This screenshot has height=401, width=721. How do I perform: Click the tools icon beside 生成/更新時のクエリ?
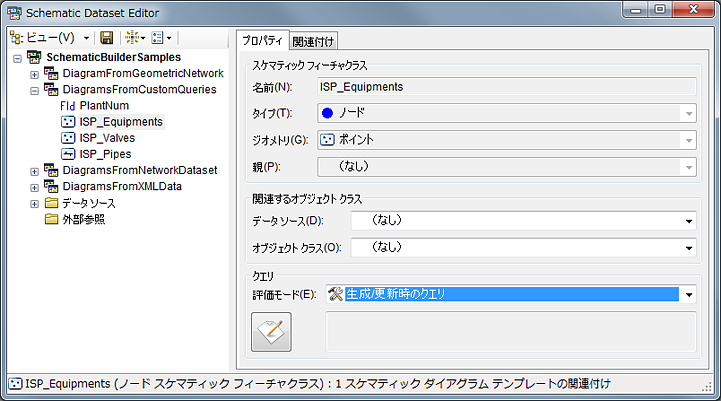[x=336, y=294]
